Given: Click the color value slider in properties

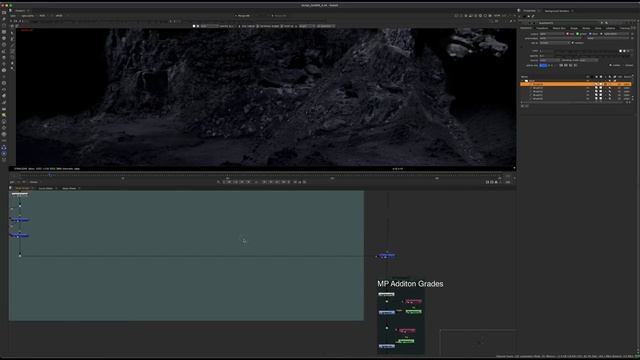Looking at the screenshot, I should tap(586, 51).
